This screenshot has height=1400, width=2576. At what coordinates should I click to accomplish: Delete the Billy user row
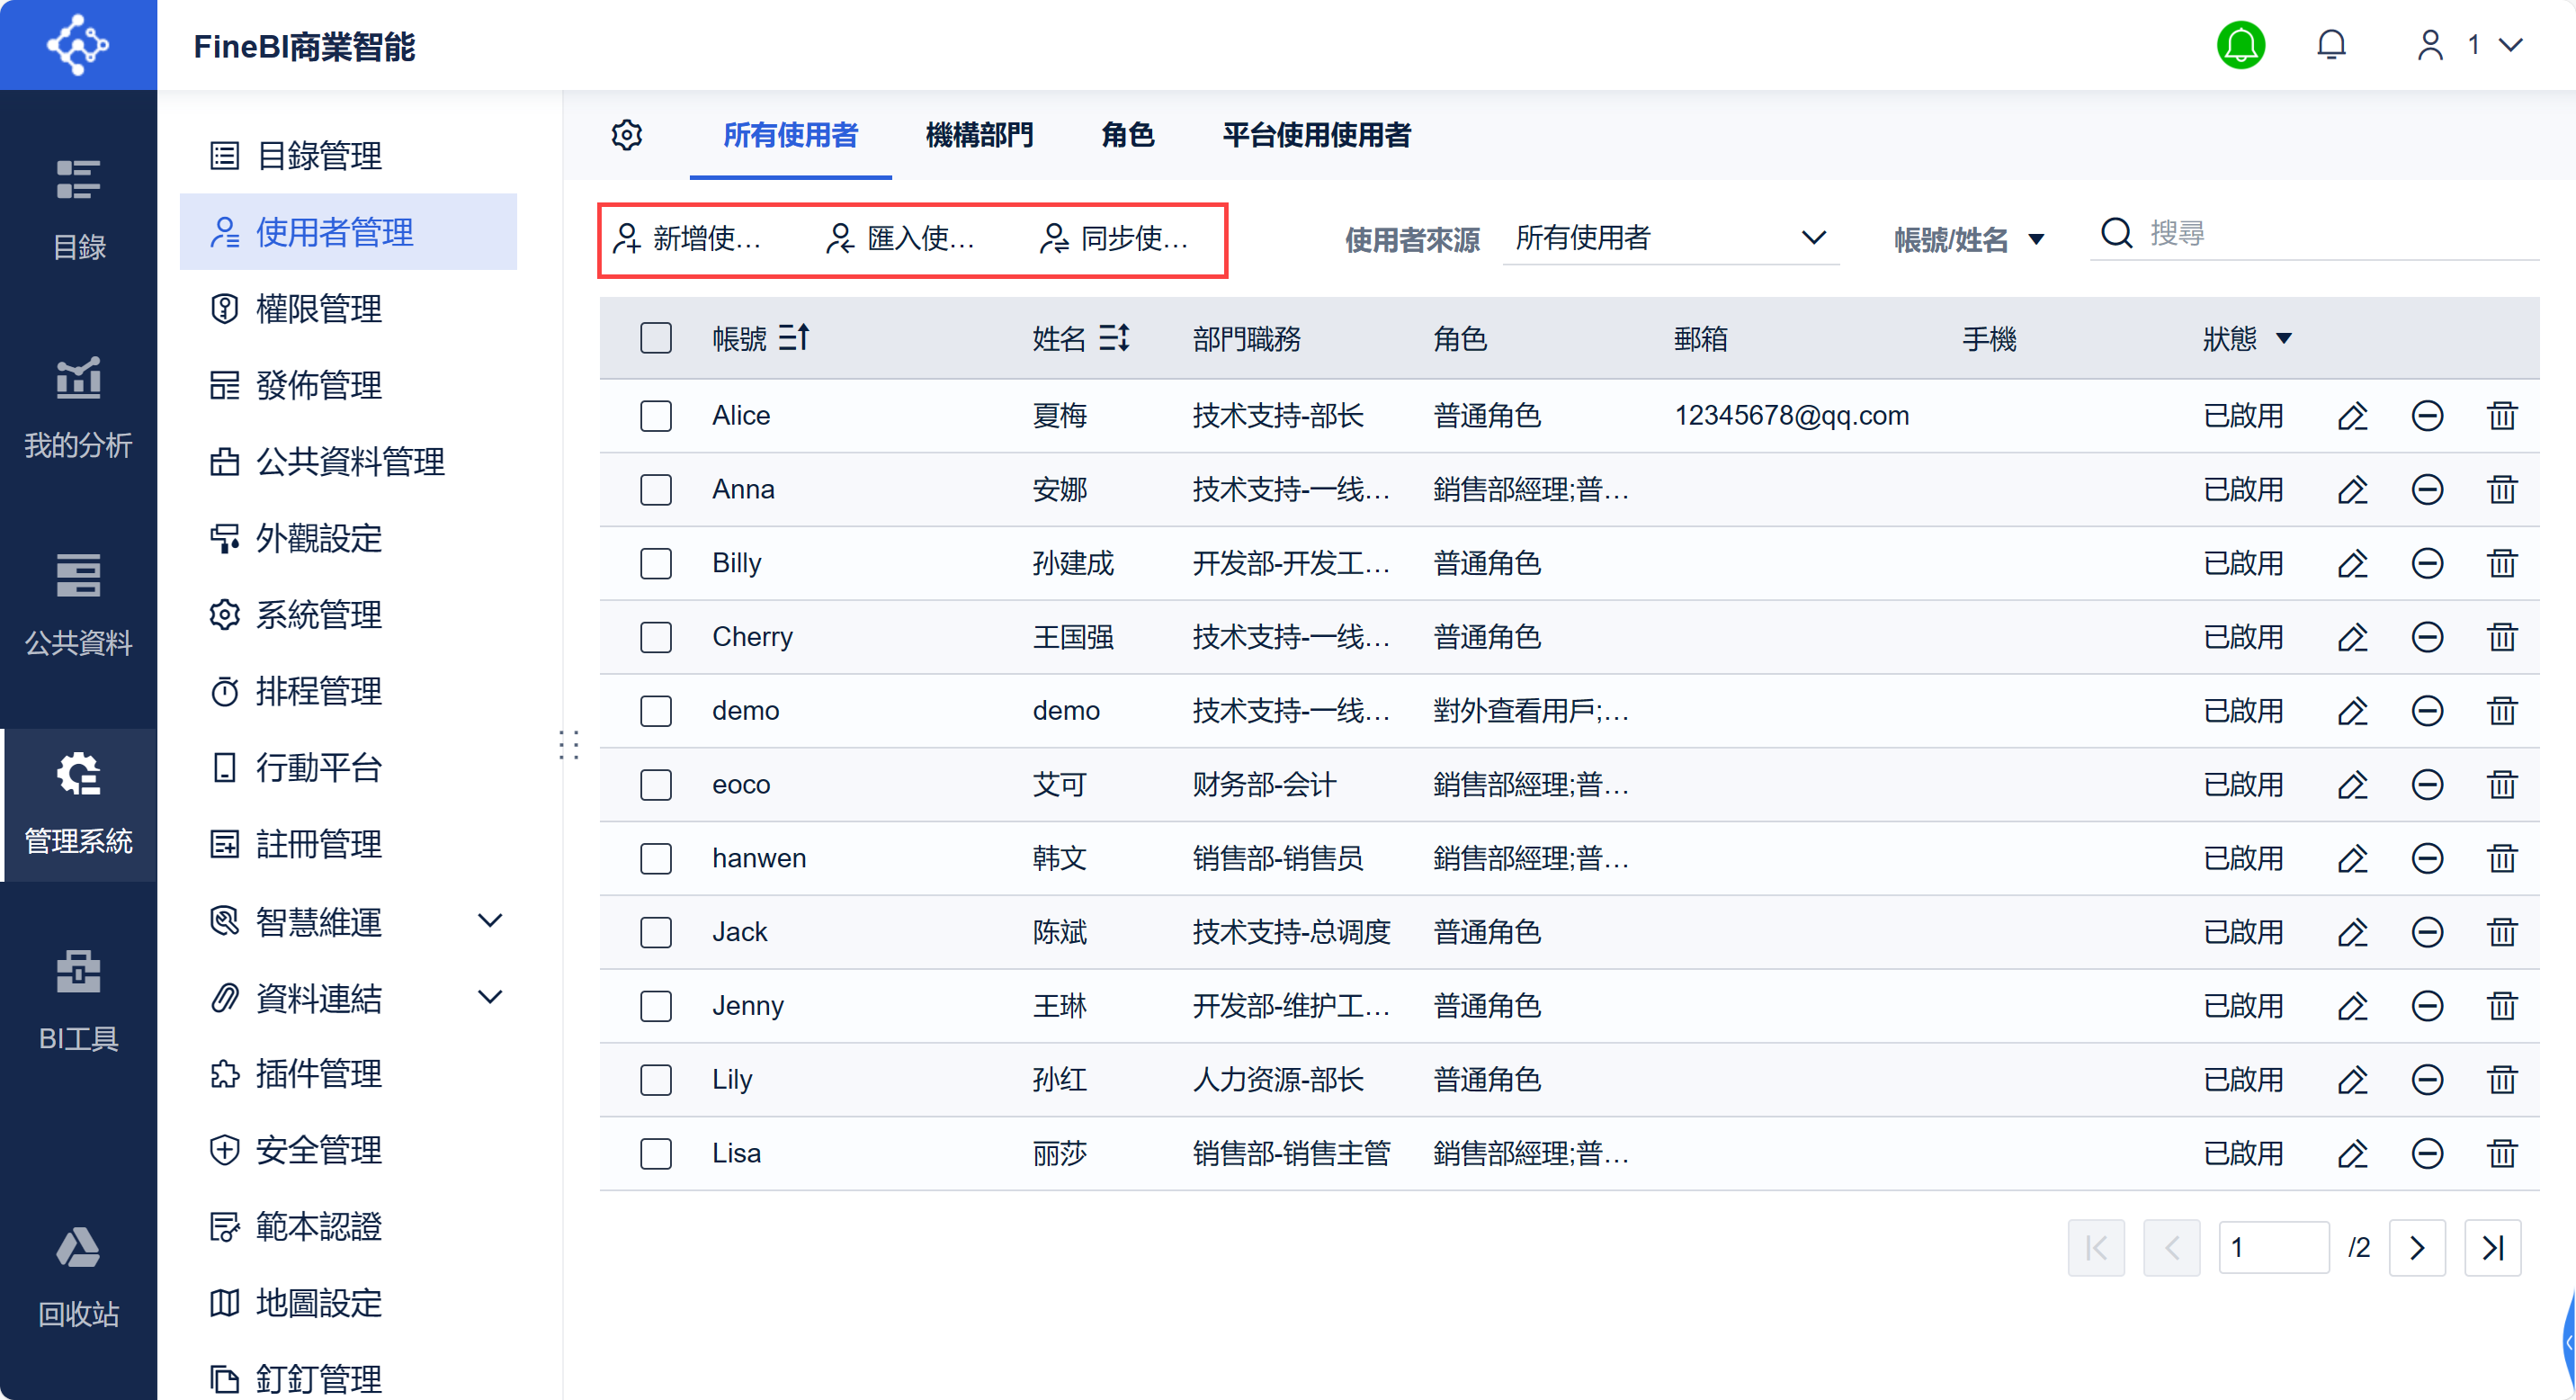click(2502, 564)
